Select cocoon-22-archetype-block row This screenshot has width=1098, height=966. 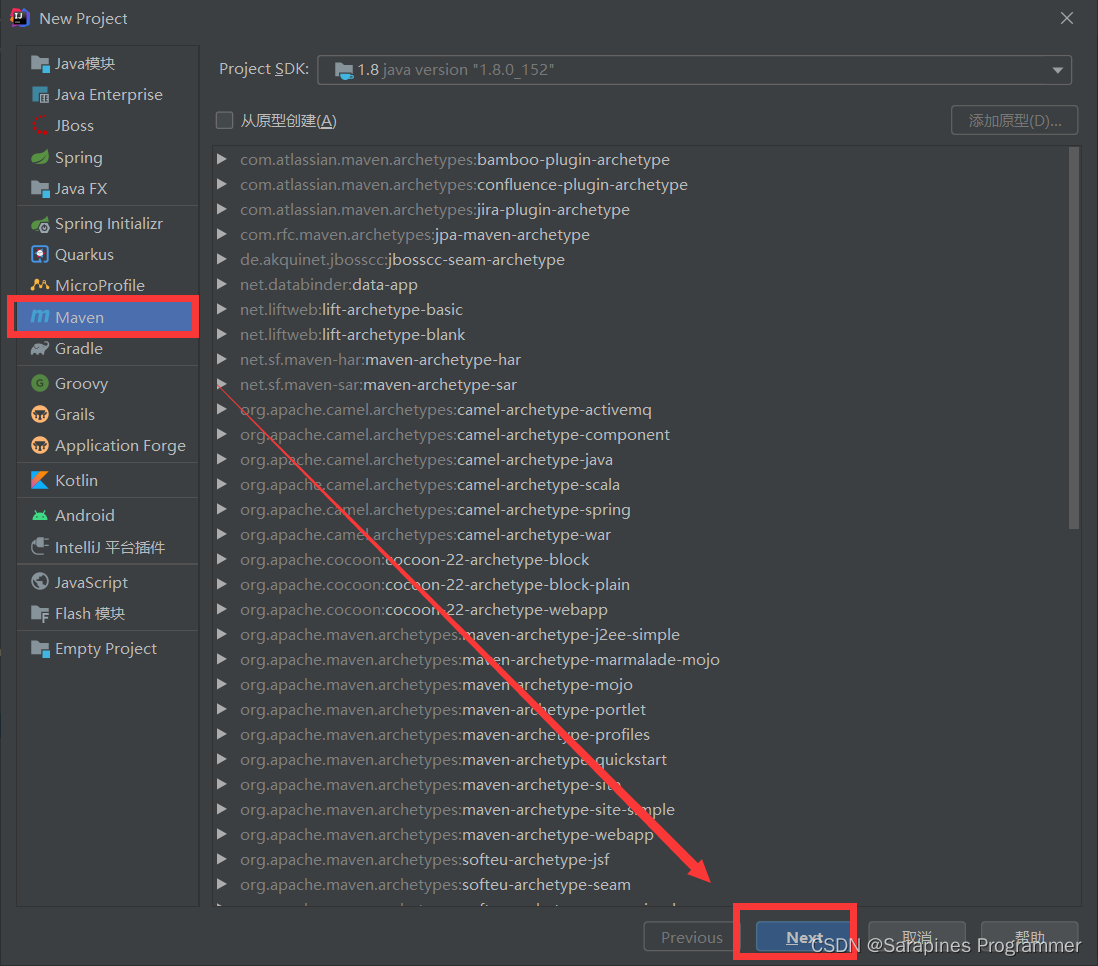pos(641,560)
